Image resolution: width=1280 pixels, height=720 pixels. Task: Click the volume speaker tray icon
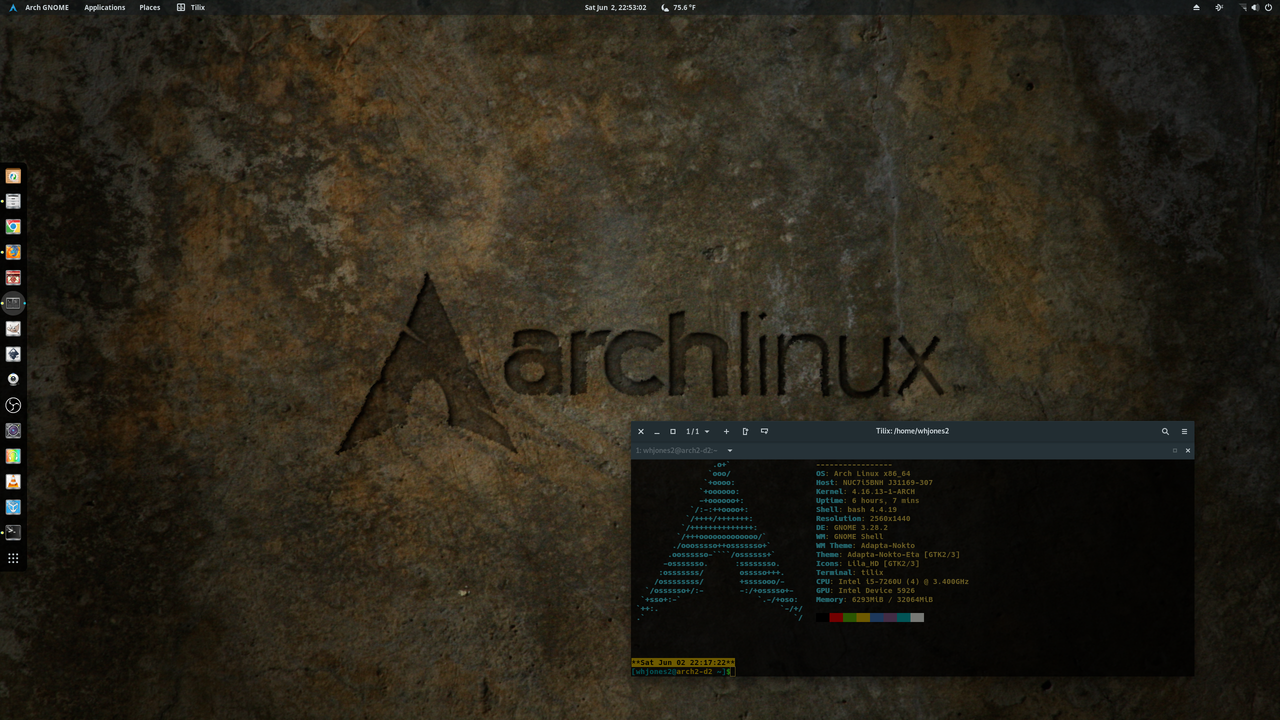pos(1255,7)
